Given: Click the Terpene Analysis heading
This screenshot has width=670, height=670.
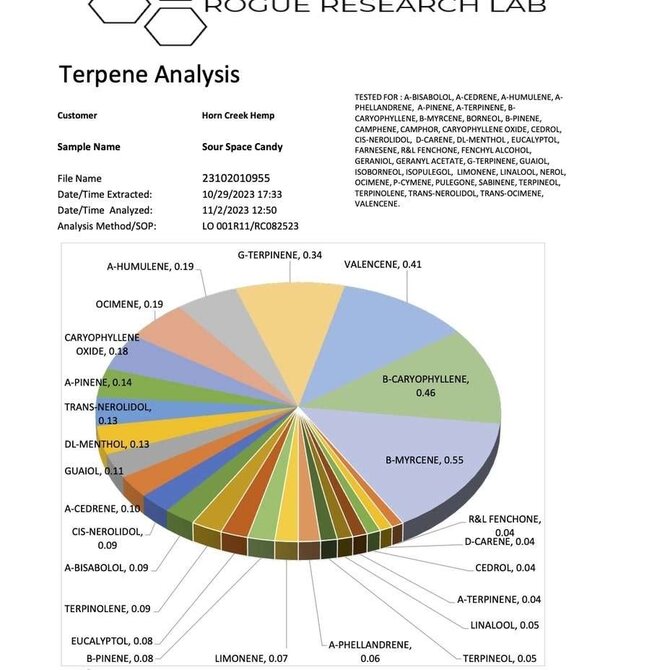Looking at the screenshot, I should point(149,74).
